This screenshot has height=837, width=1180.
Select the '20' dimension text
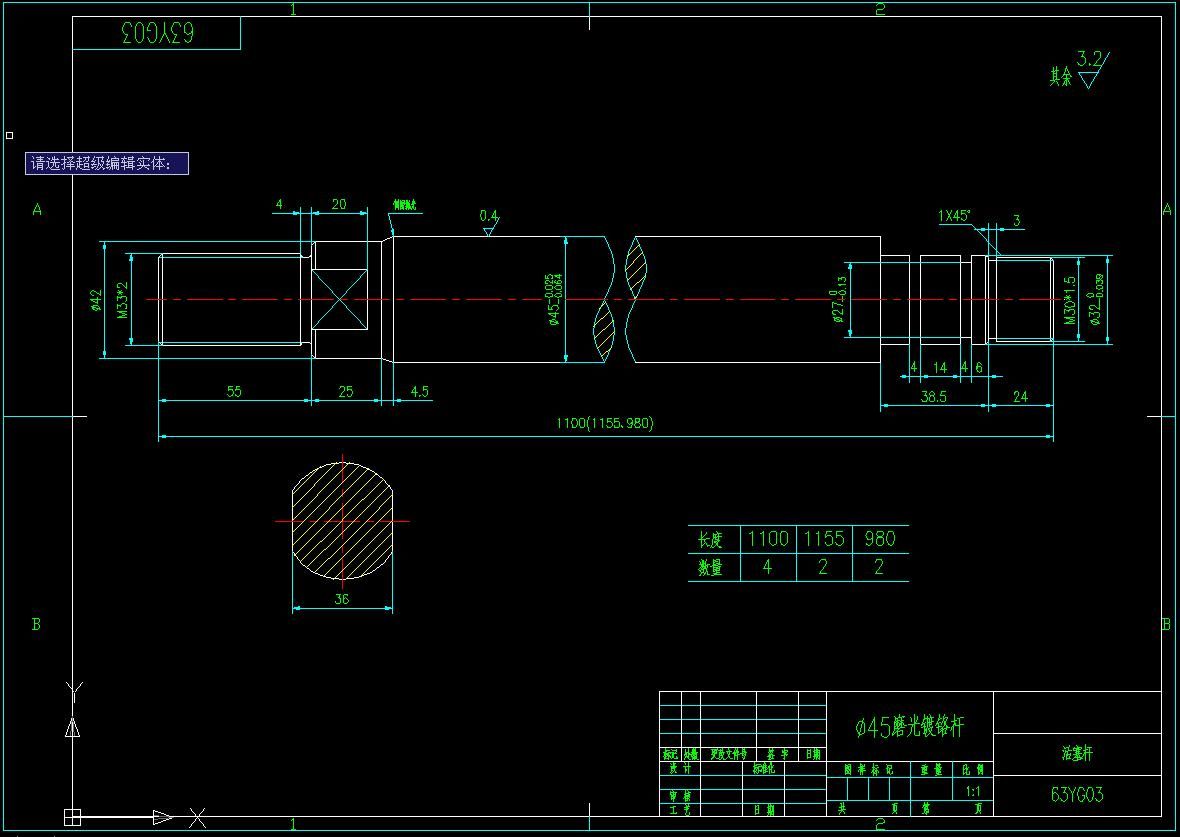tap(339, 204)
